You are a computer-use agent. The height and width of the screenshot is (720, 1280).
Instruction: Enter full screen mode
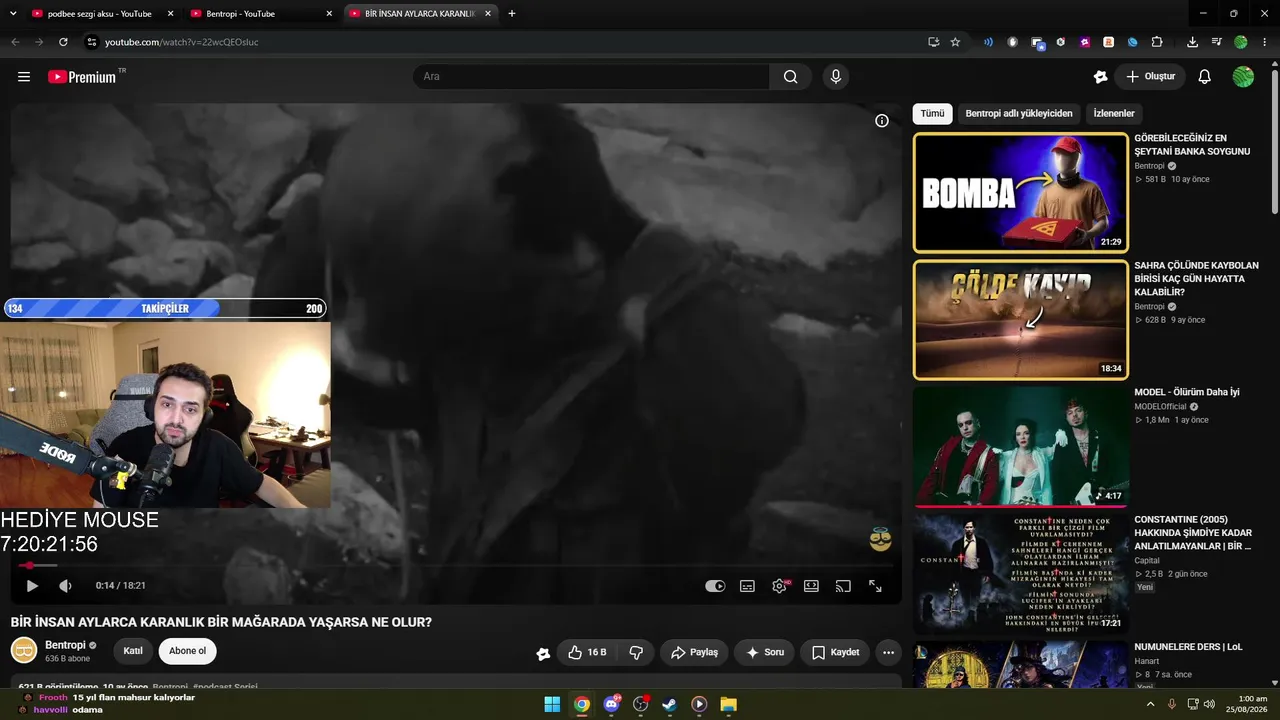875,586
